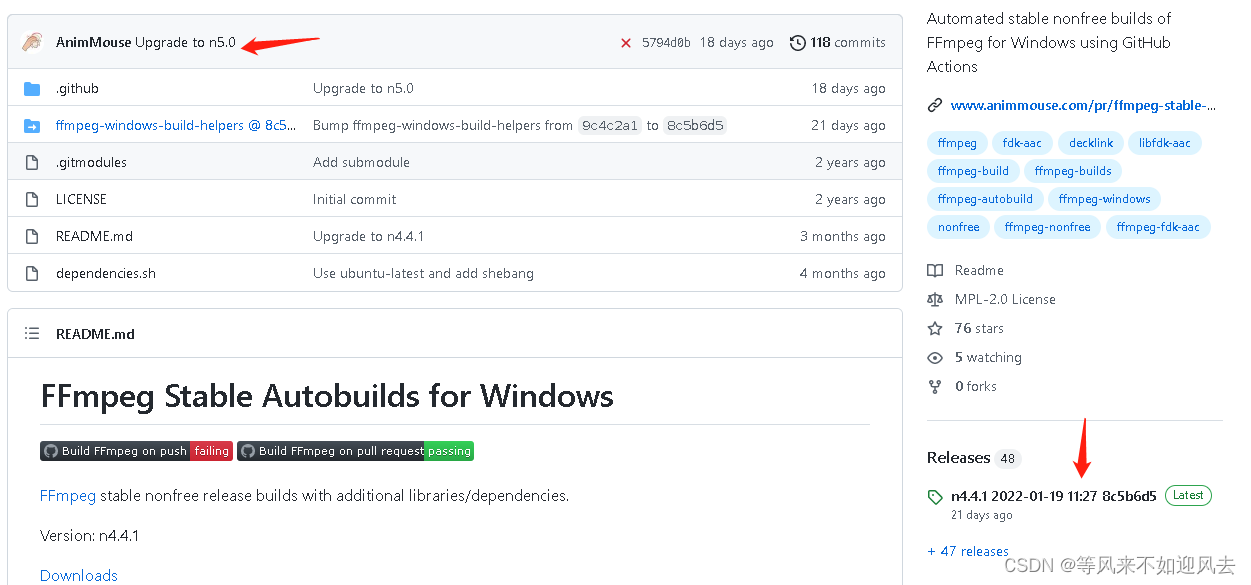1251x585 pixels.
Task: Open the FFmpeg link in README description
Action: point(68,495)
